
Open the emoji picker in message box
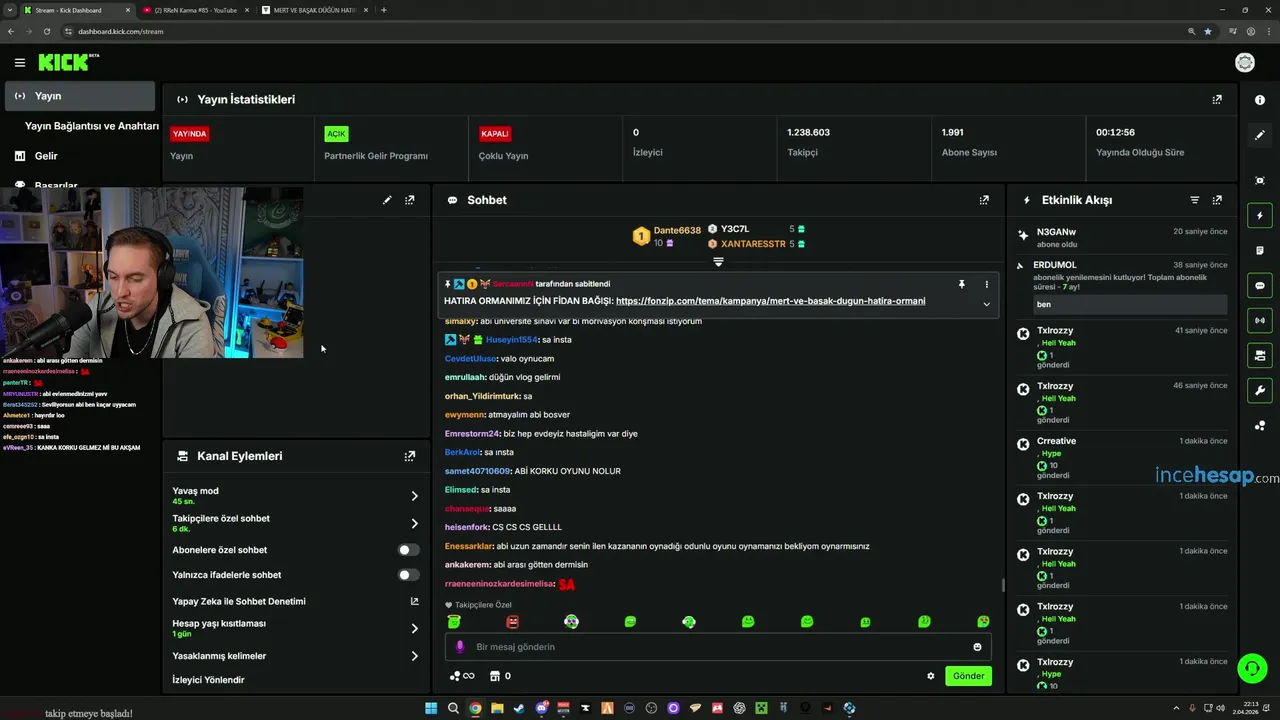point(977,647)
